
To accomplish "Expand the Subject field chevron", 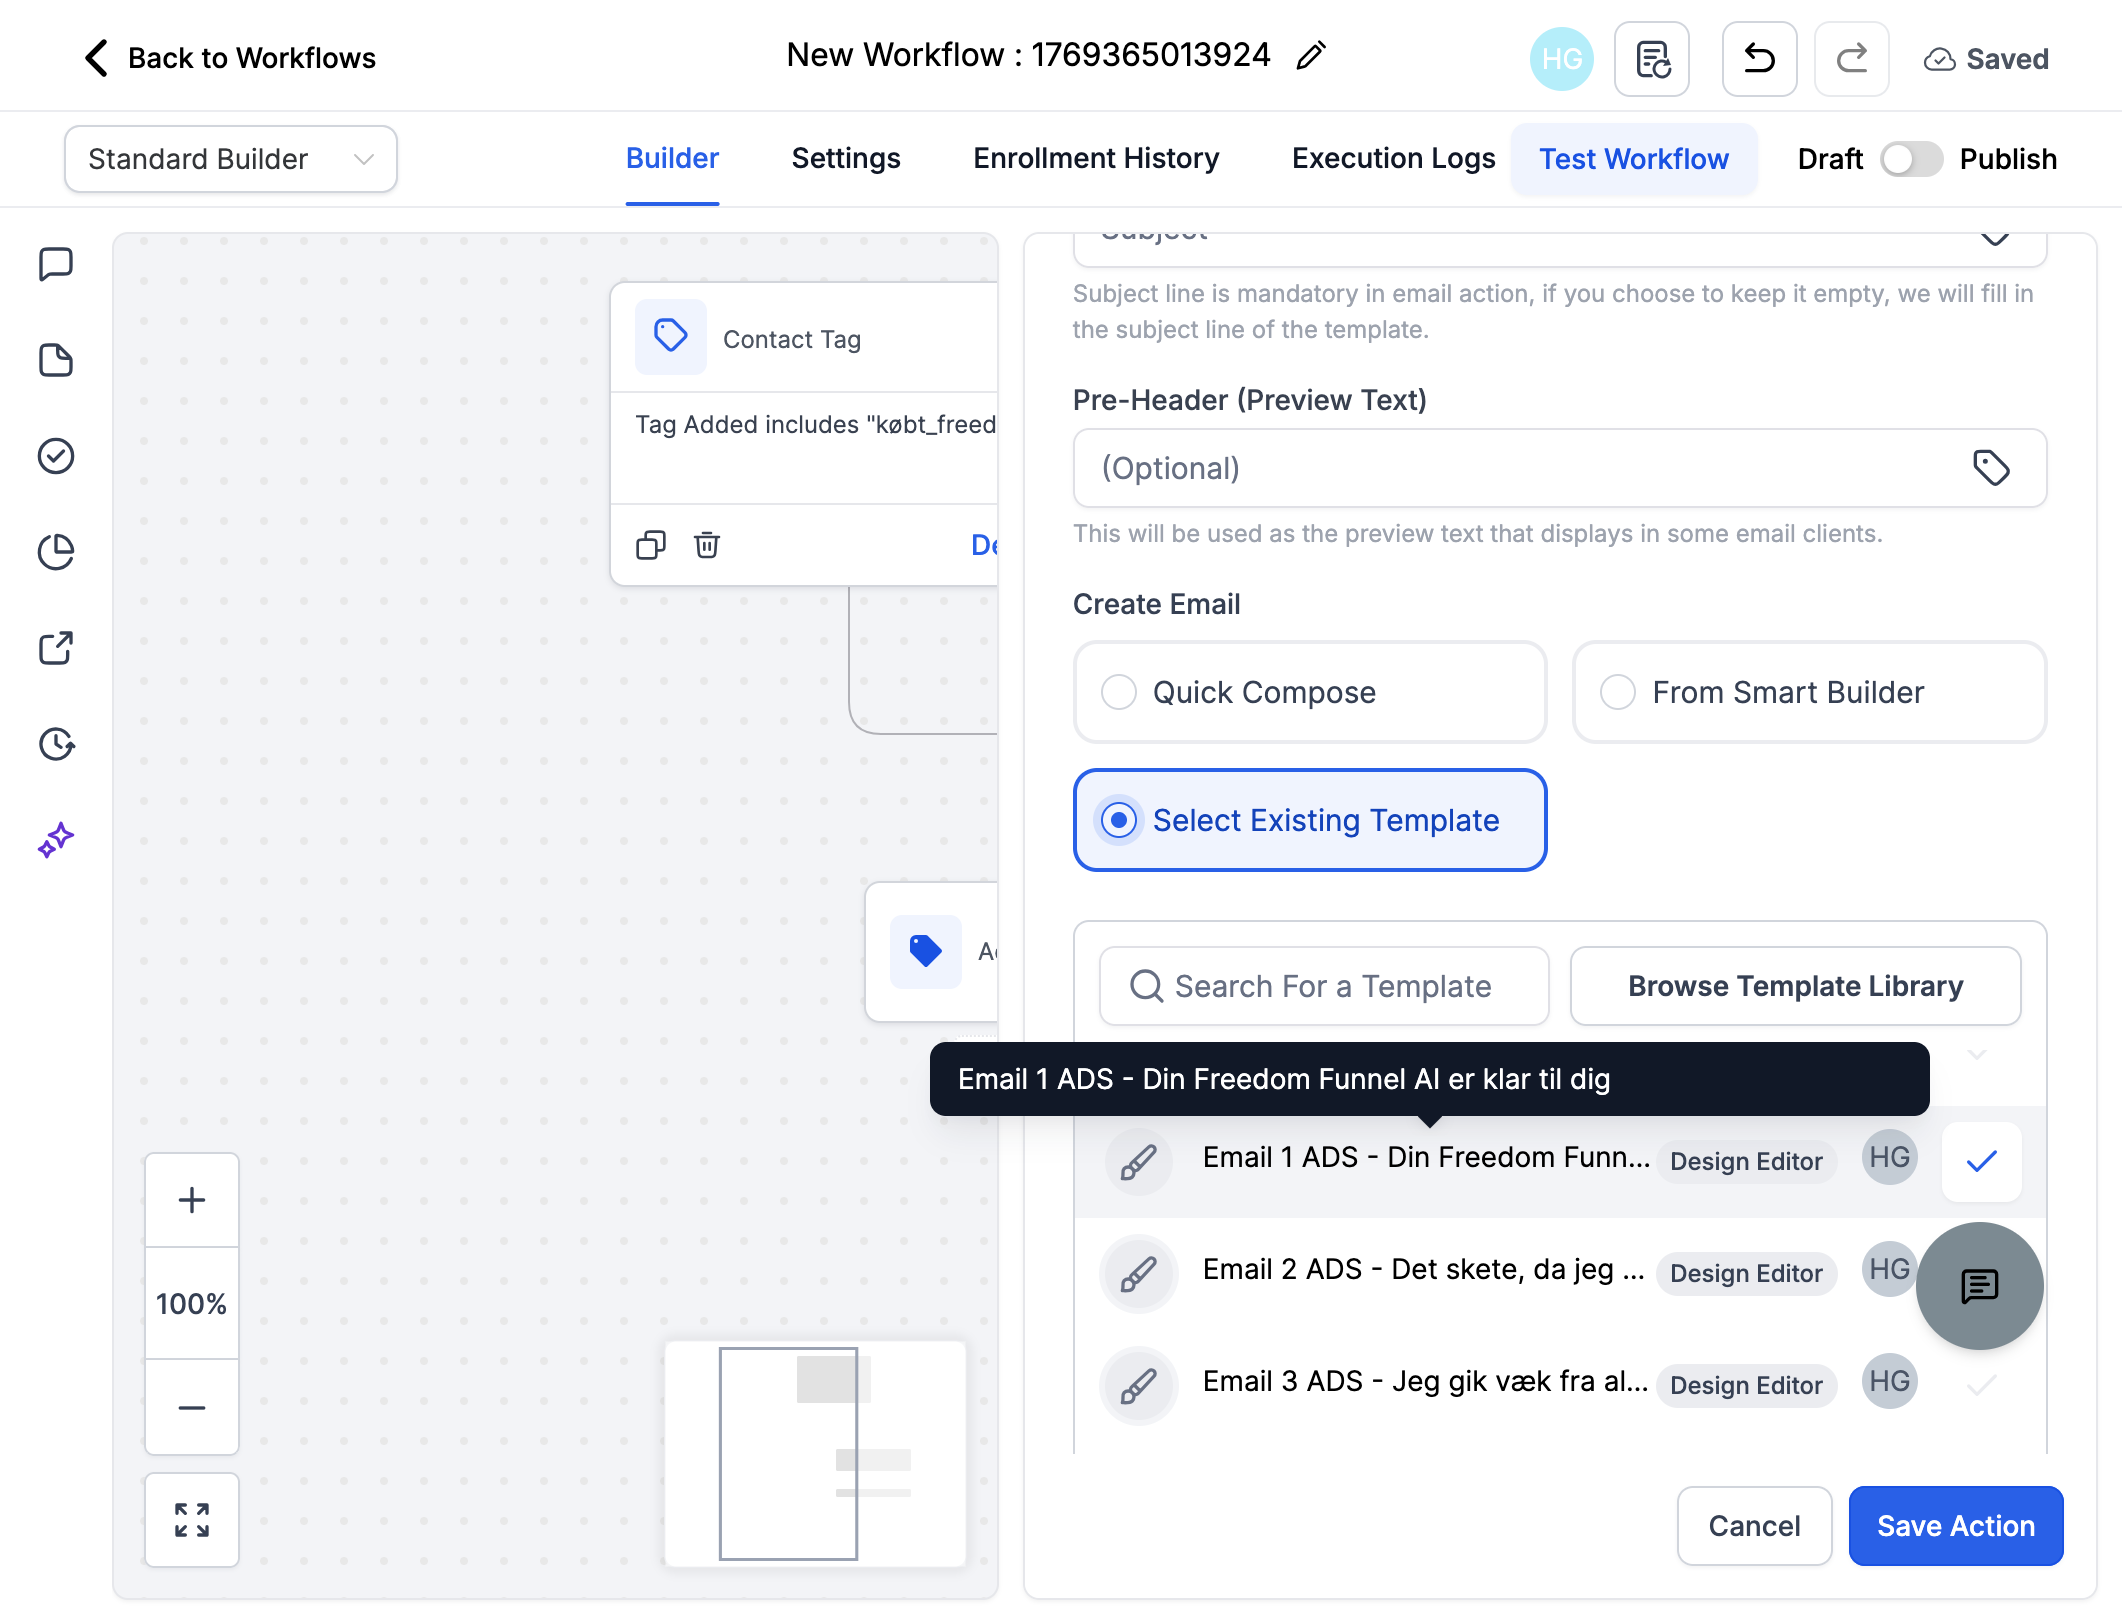I will click(x=1995, y=238).
